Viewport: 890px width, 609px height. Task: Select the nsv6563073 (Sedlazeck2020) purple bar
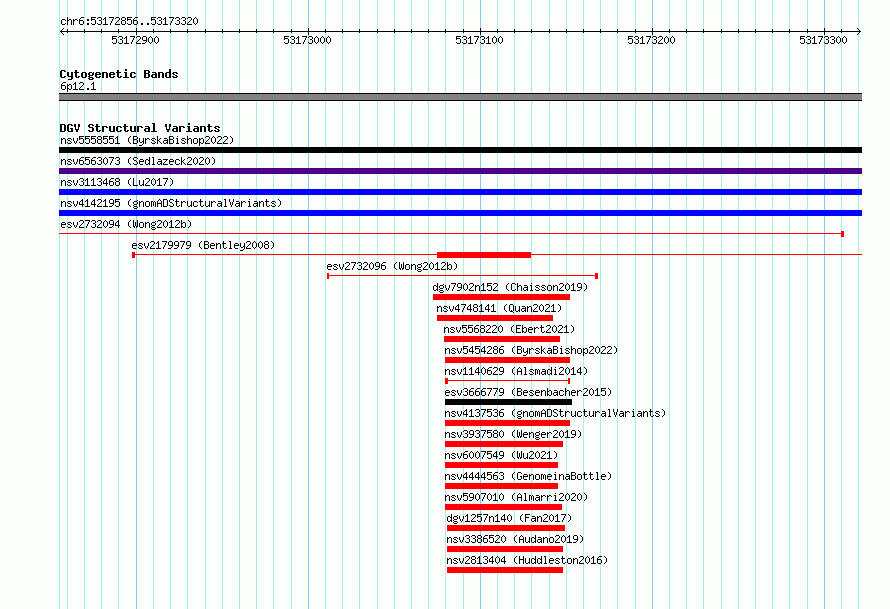(x=460, y=171)
